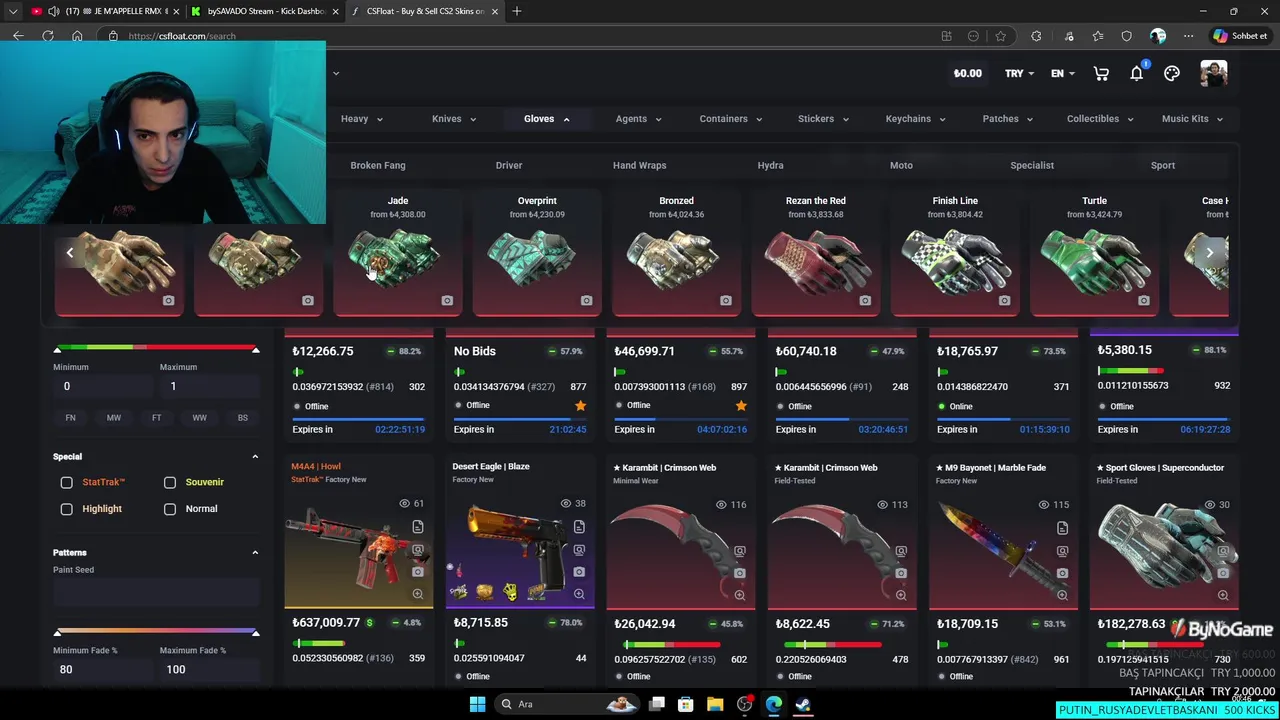This screenshot has height=720, width=1280.
Task: Open Steam from the taskbar
Action: [803, 704]
